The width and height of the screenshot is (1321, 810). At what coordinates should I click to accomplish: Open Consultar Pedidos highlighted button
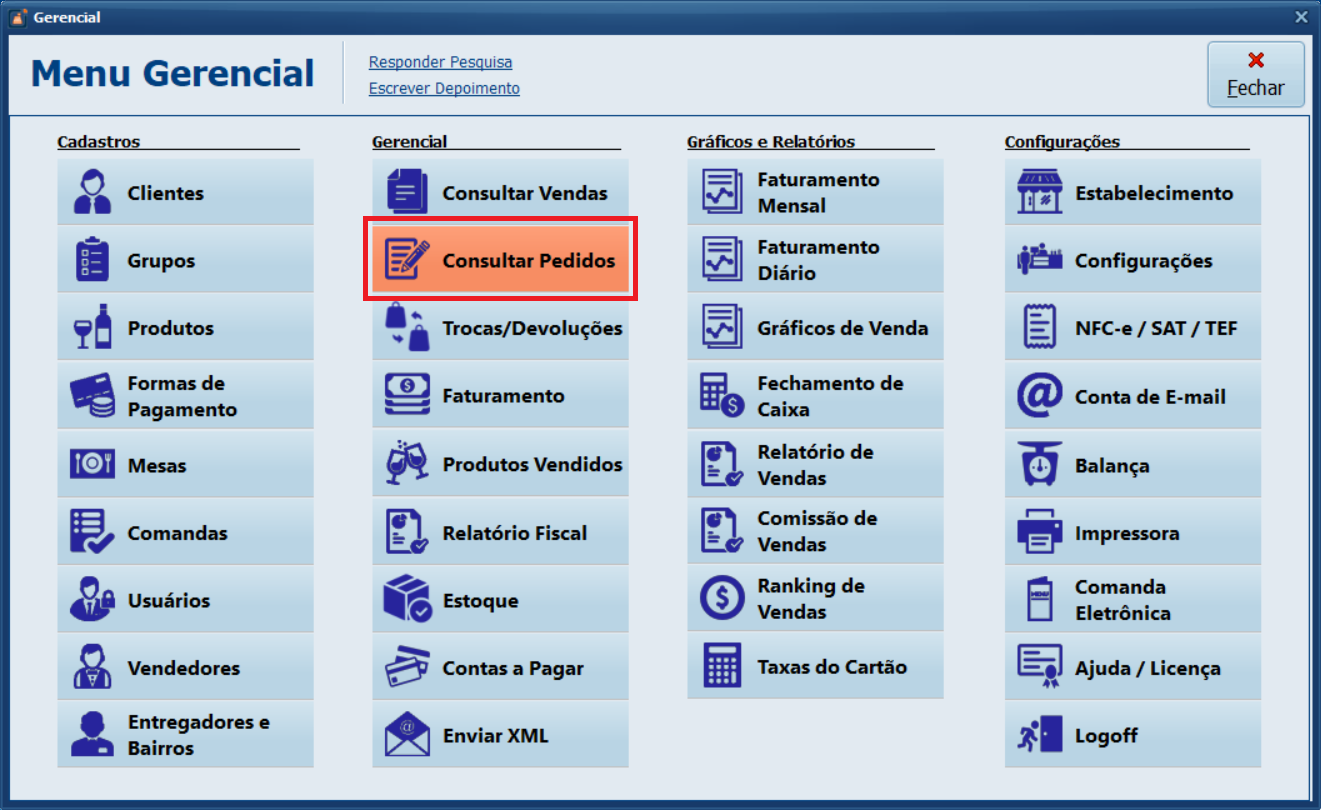[x=500, y=260]
